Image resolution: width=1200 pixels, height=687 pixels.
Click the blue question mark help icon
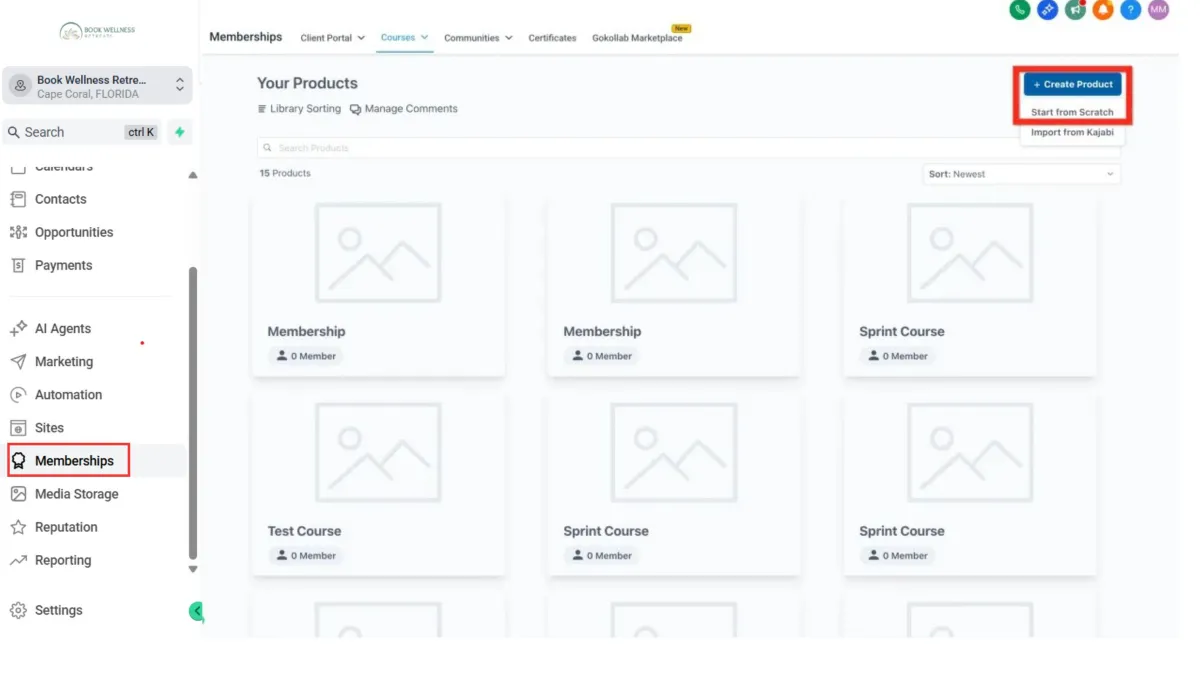[1130, 10]
